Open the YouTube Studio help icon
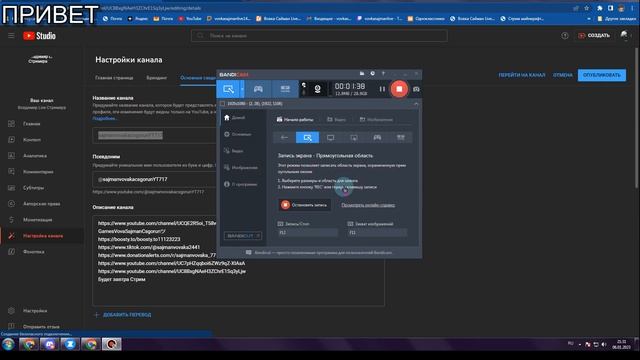The height and width of the screenshot is (360, 640). tap(564, 36)
